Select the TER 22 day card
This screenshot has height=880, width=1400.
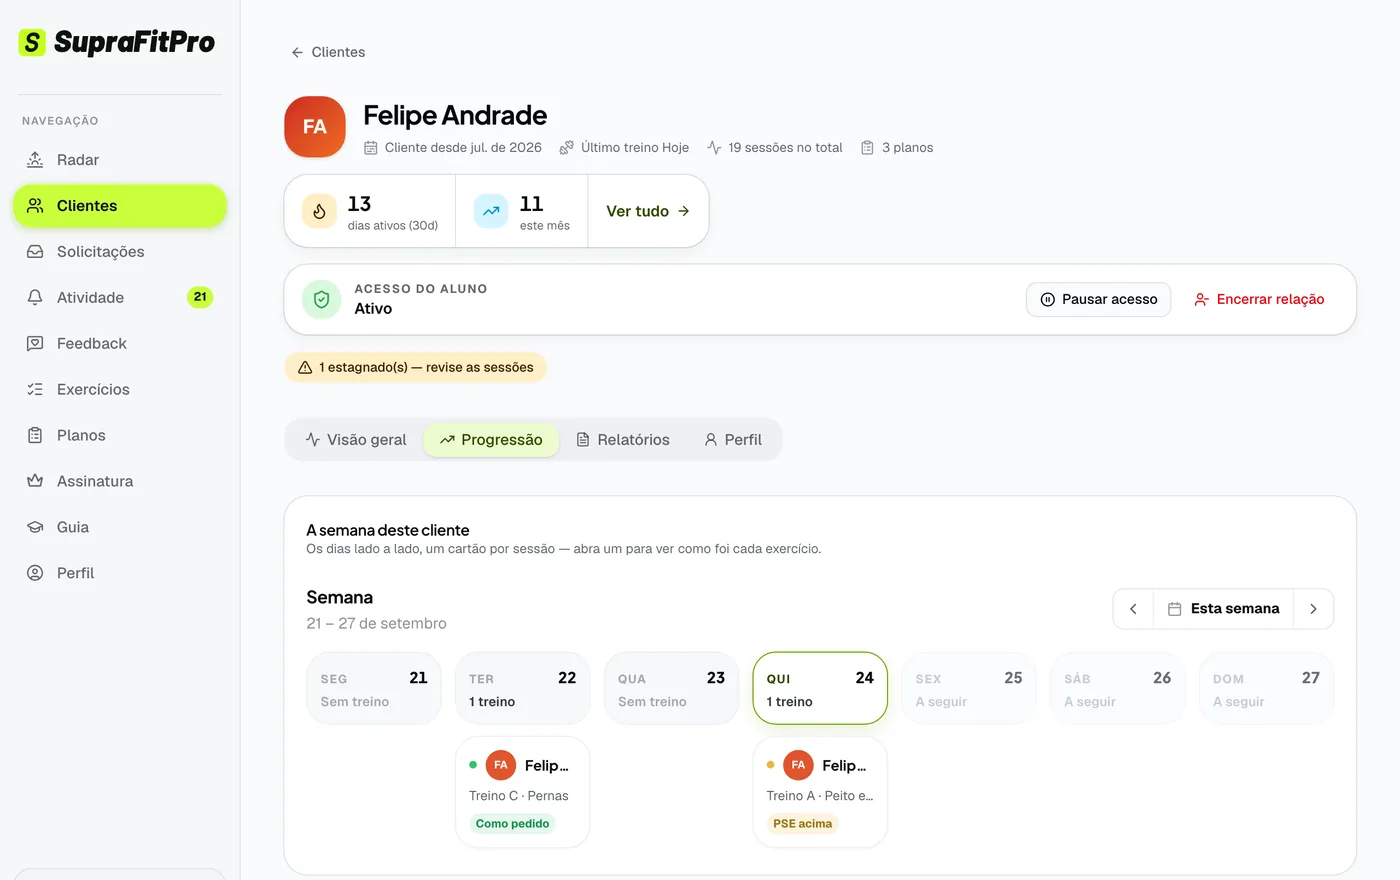[x=522, y=689]
